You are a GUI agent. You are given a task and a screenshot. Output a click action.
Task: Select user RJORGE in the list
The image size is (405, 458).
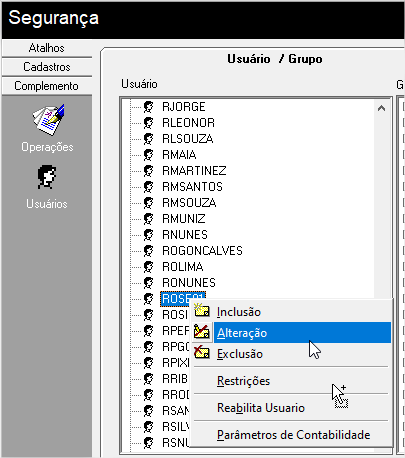click(184, 107)
